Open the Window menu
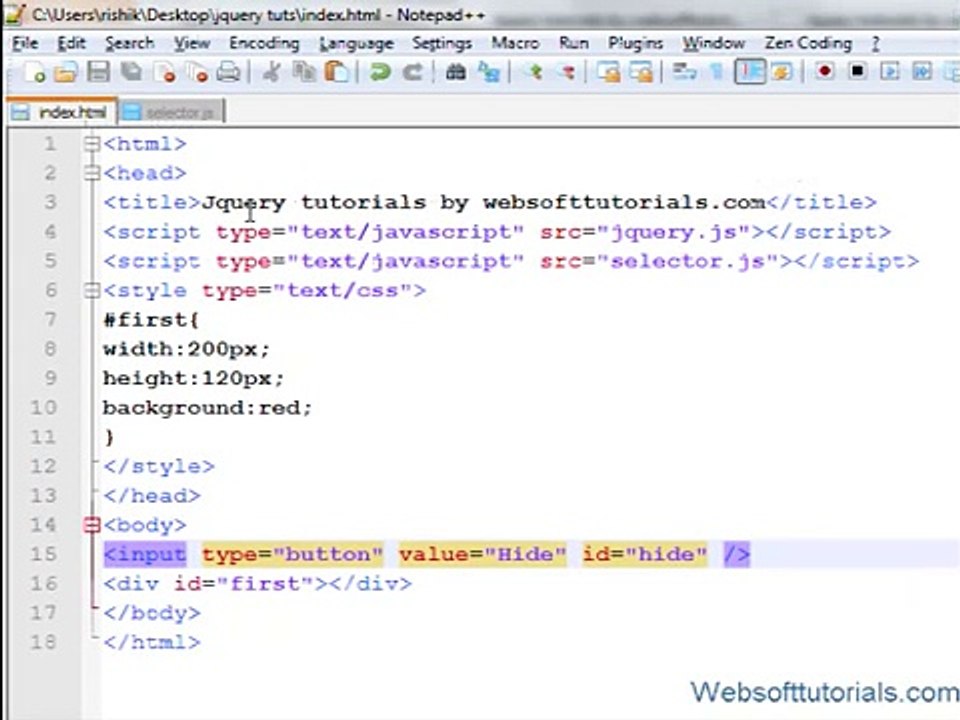 pyautogui.click(x=713, y=43)
